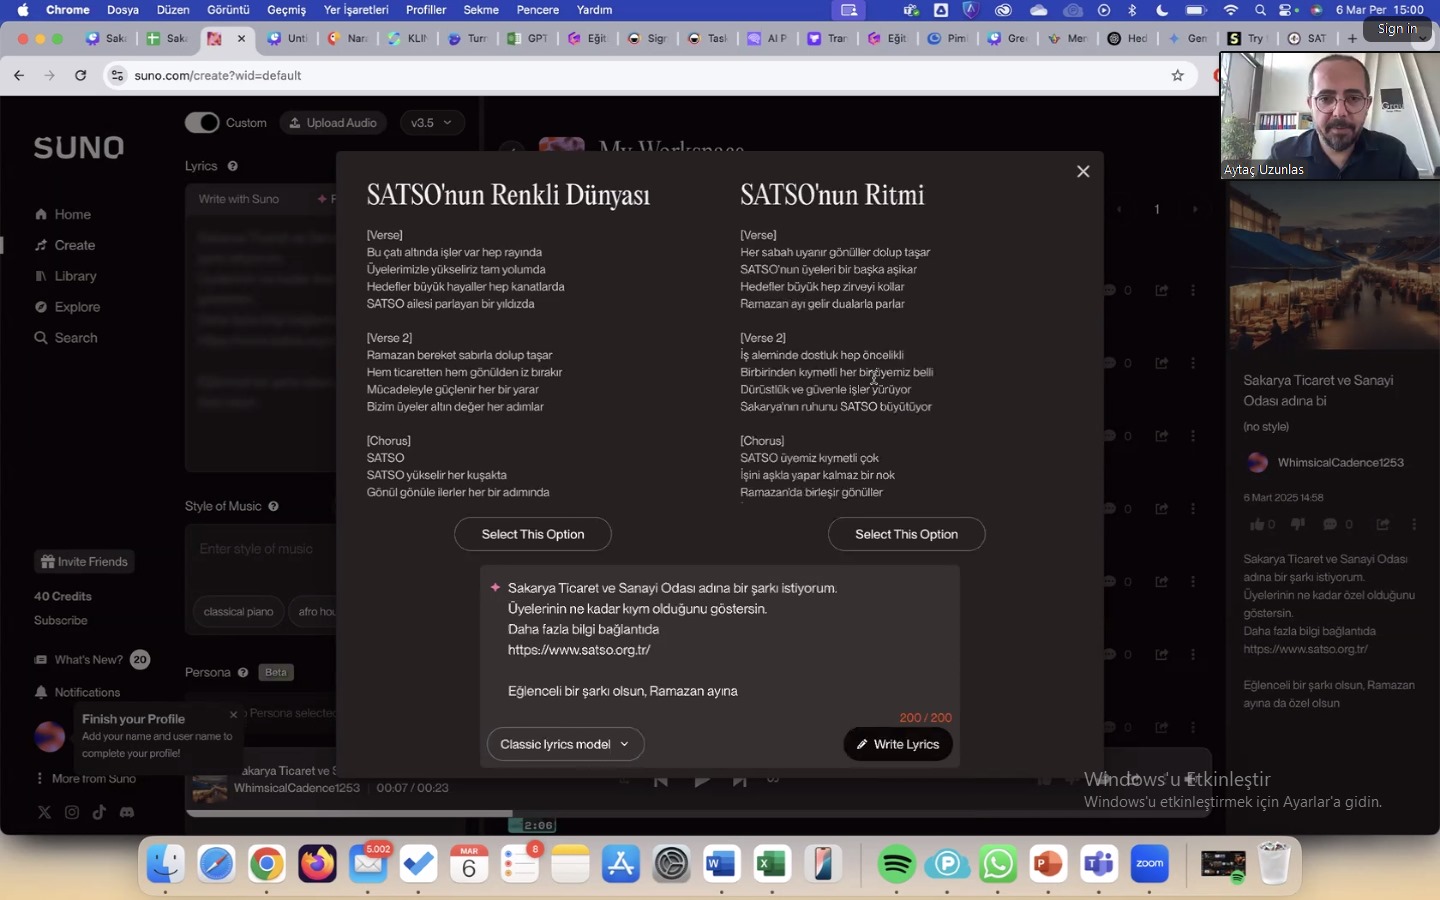The image size is (1440, 900).
Task: Select the SATSO'nun Renkli Dünyası lyrics option
Action: pos(532,534)
